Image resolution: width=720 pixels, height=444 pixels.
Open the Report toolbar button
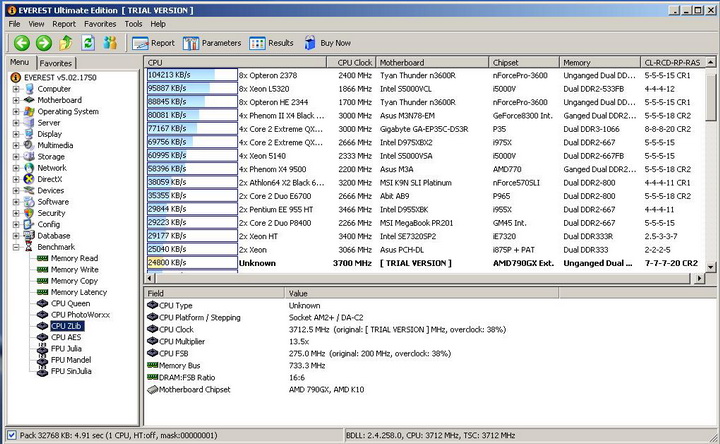[x=153, y=43]
